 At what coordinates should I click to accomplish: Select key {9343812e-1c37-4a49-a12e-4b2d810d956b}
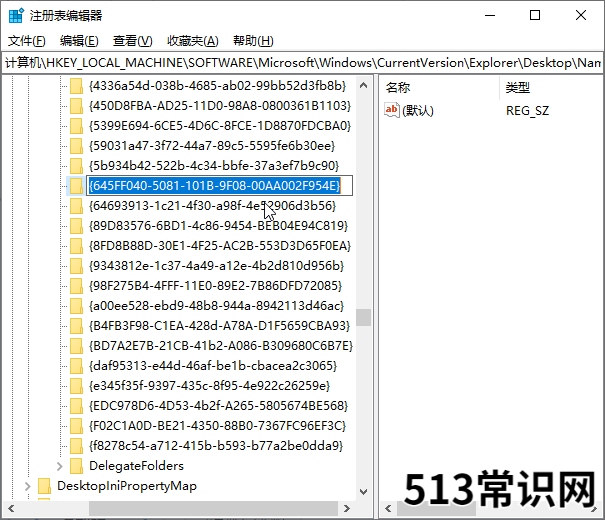click(x=216, y=266)
